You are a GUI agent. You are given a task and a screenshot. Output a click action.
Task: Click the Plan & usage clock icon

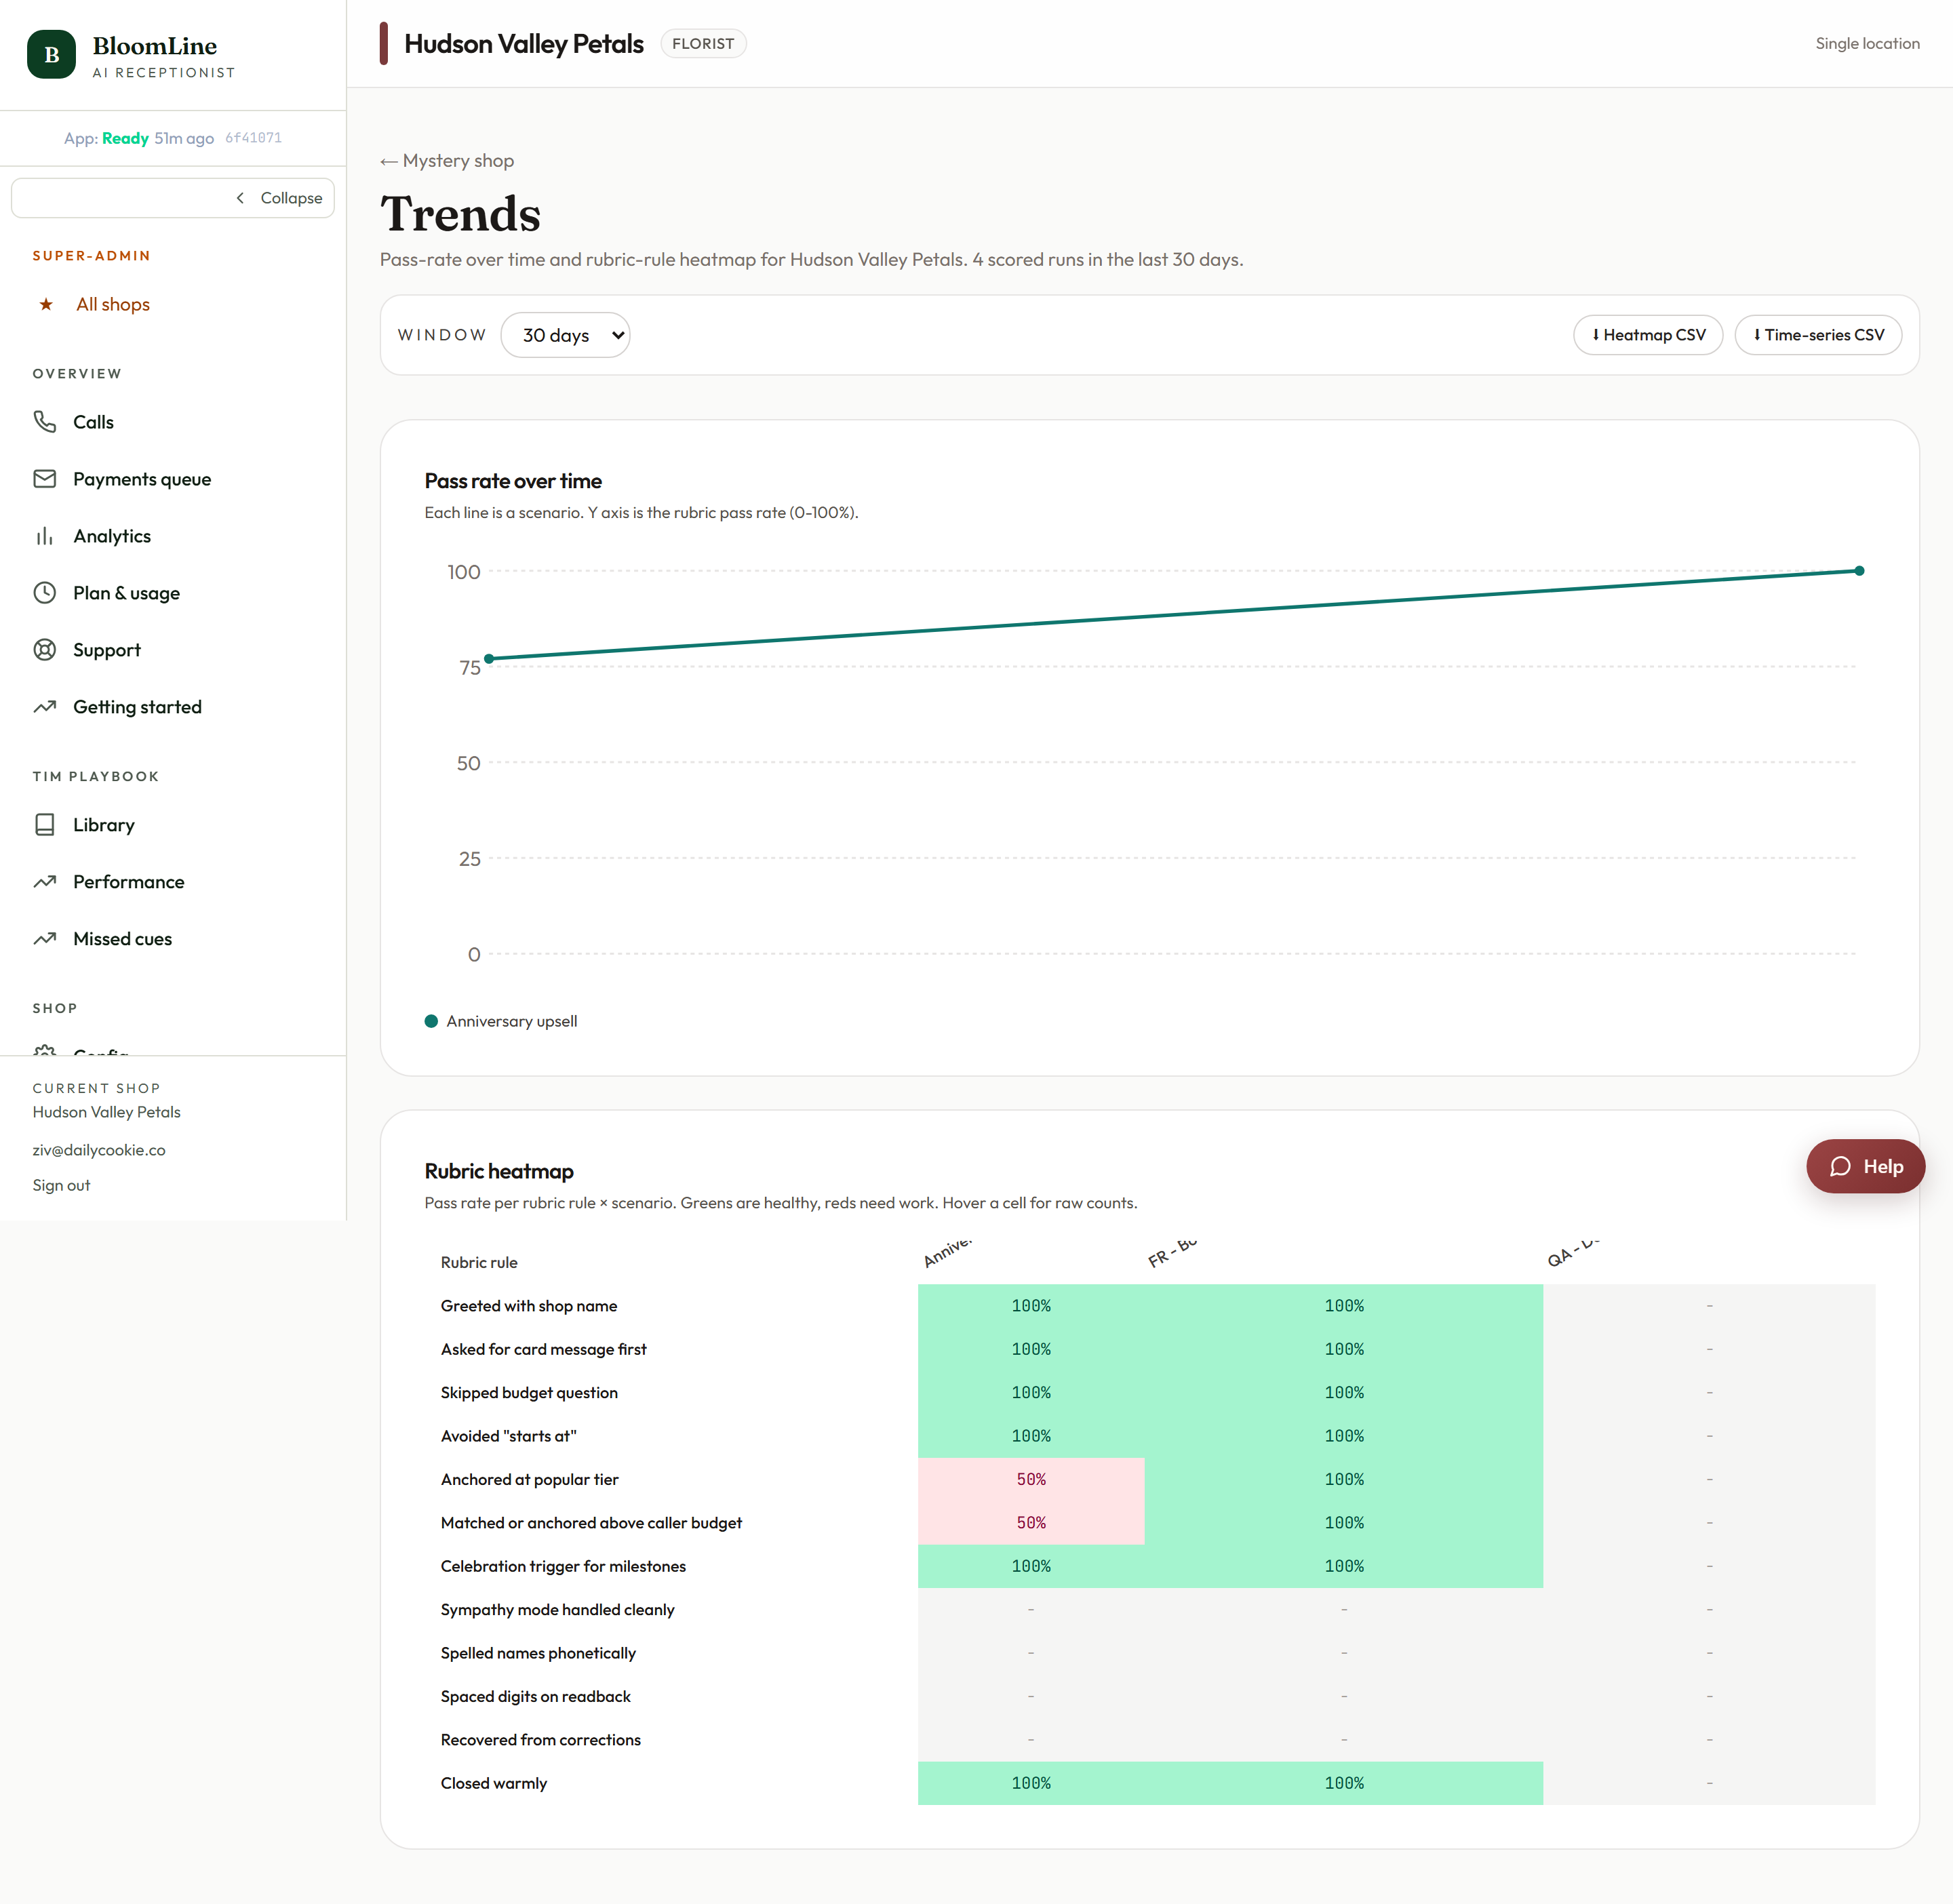45,593
